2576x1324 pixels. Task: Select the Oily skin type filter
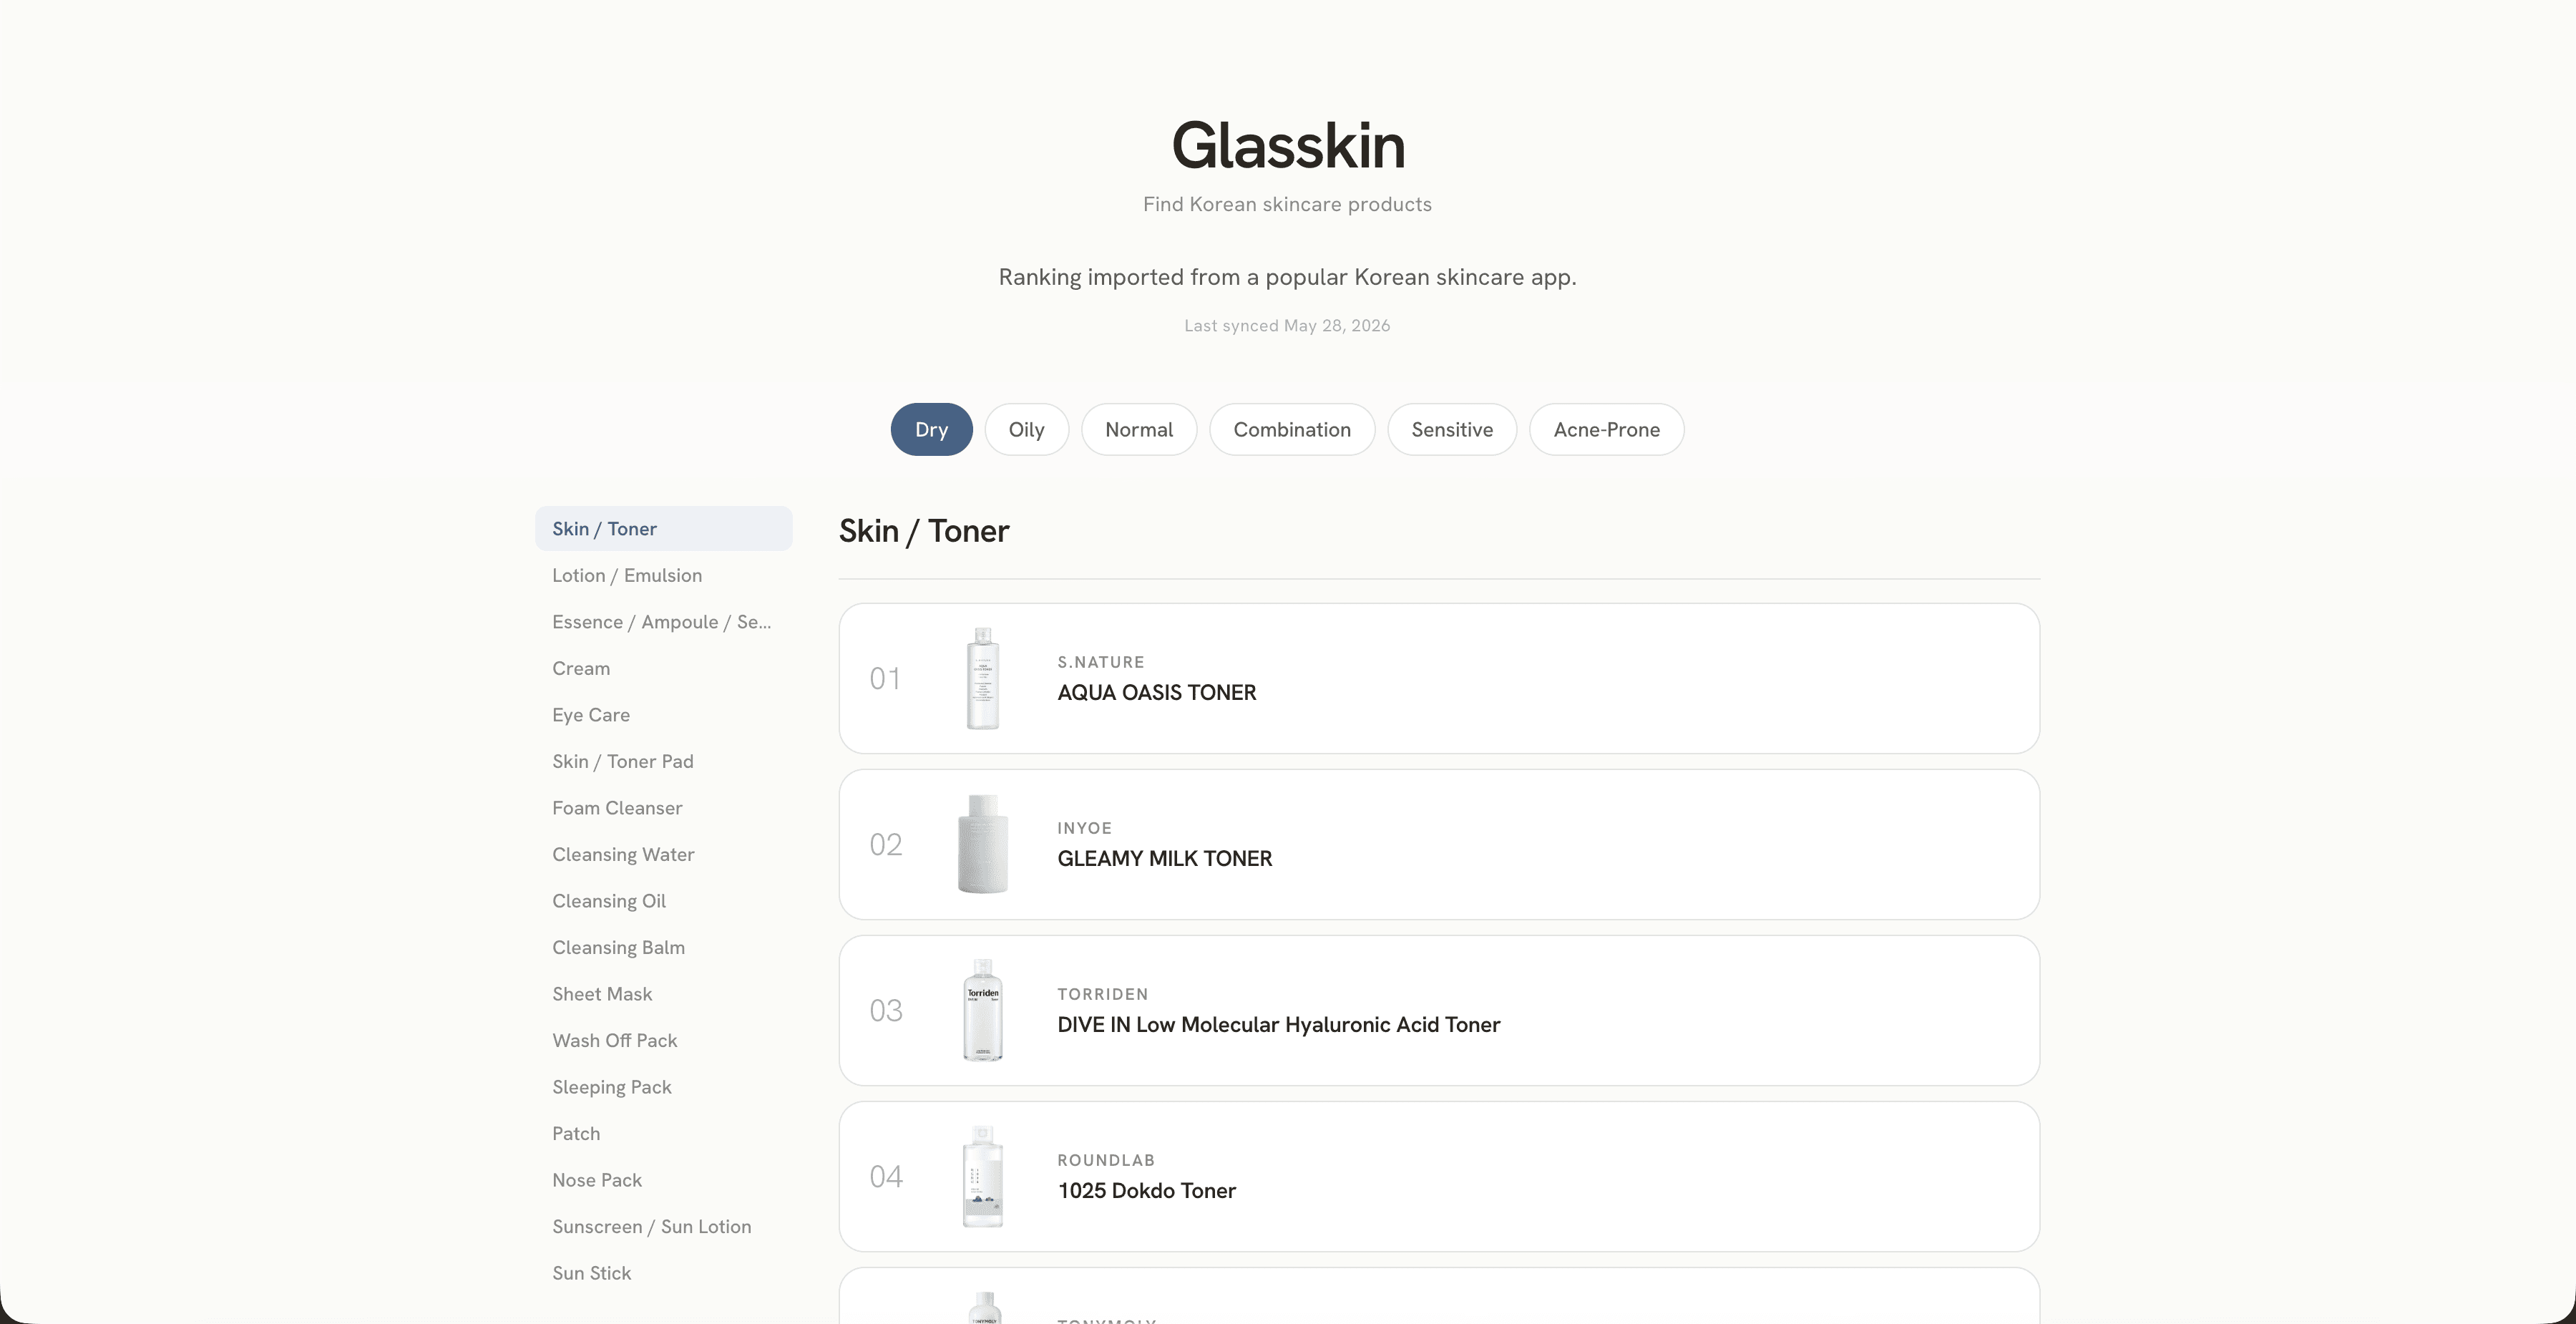tap(1026, 429)
